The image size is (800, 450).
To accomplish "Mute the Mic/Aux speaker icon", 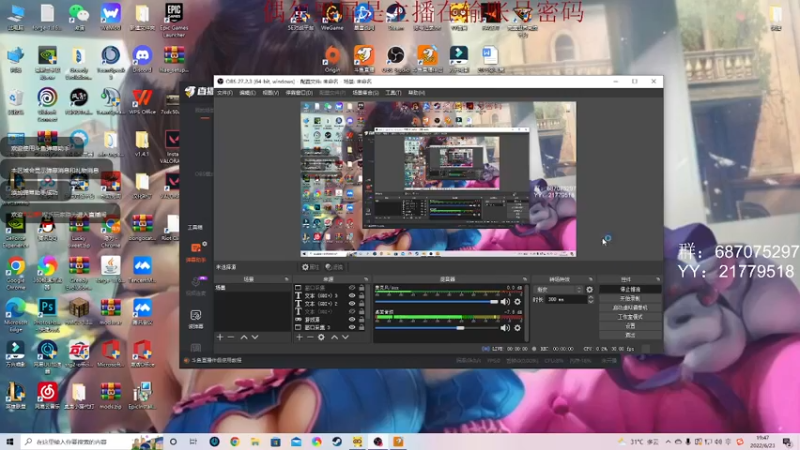I will coord(505,302).
